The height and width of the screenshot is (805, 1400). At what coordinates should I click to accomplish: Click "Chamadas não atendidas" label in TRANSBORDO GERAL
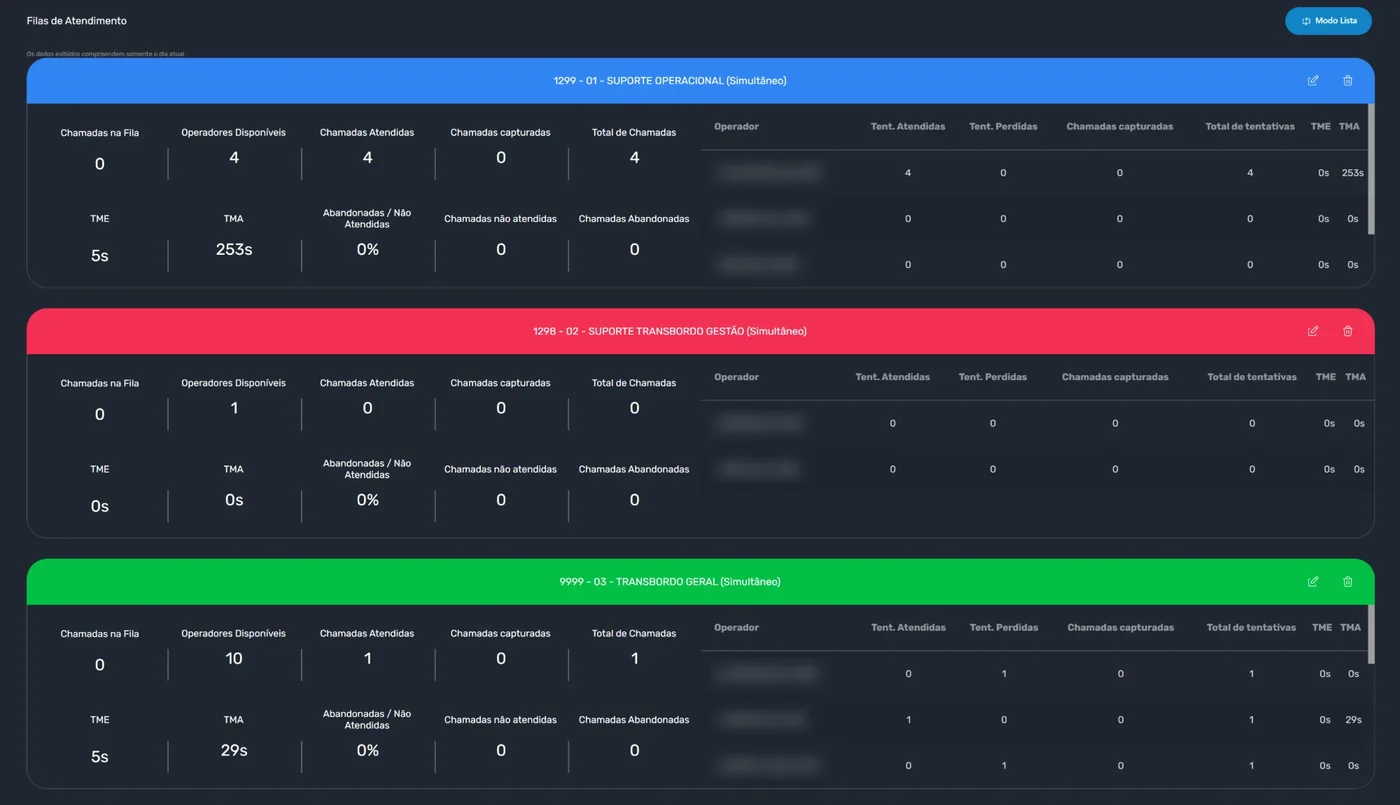tap(501, 720)
